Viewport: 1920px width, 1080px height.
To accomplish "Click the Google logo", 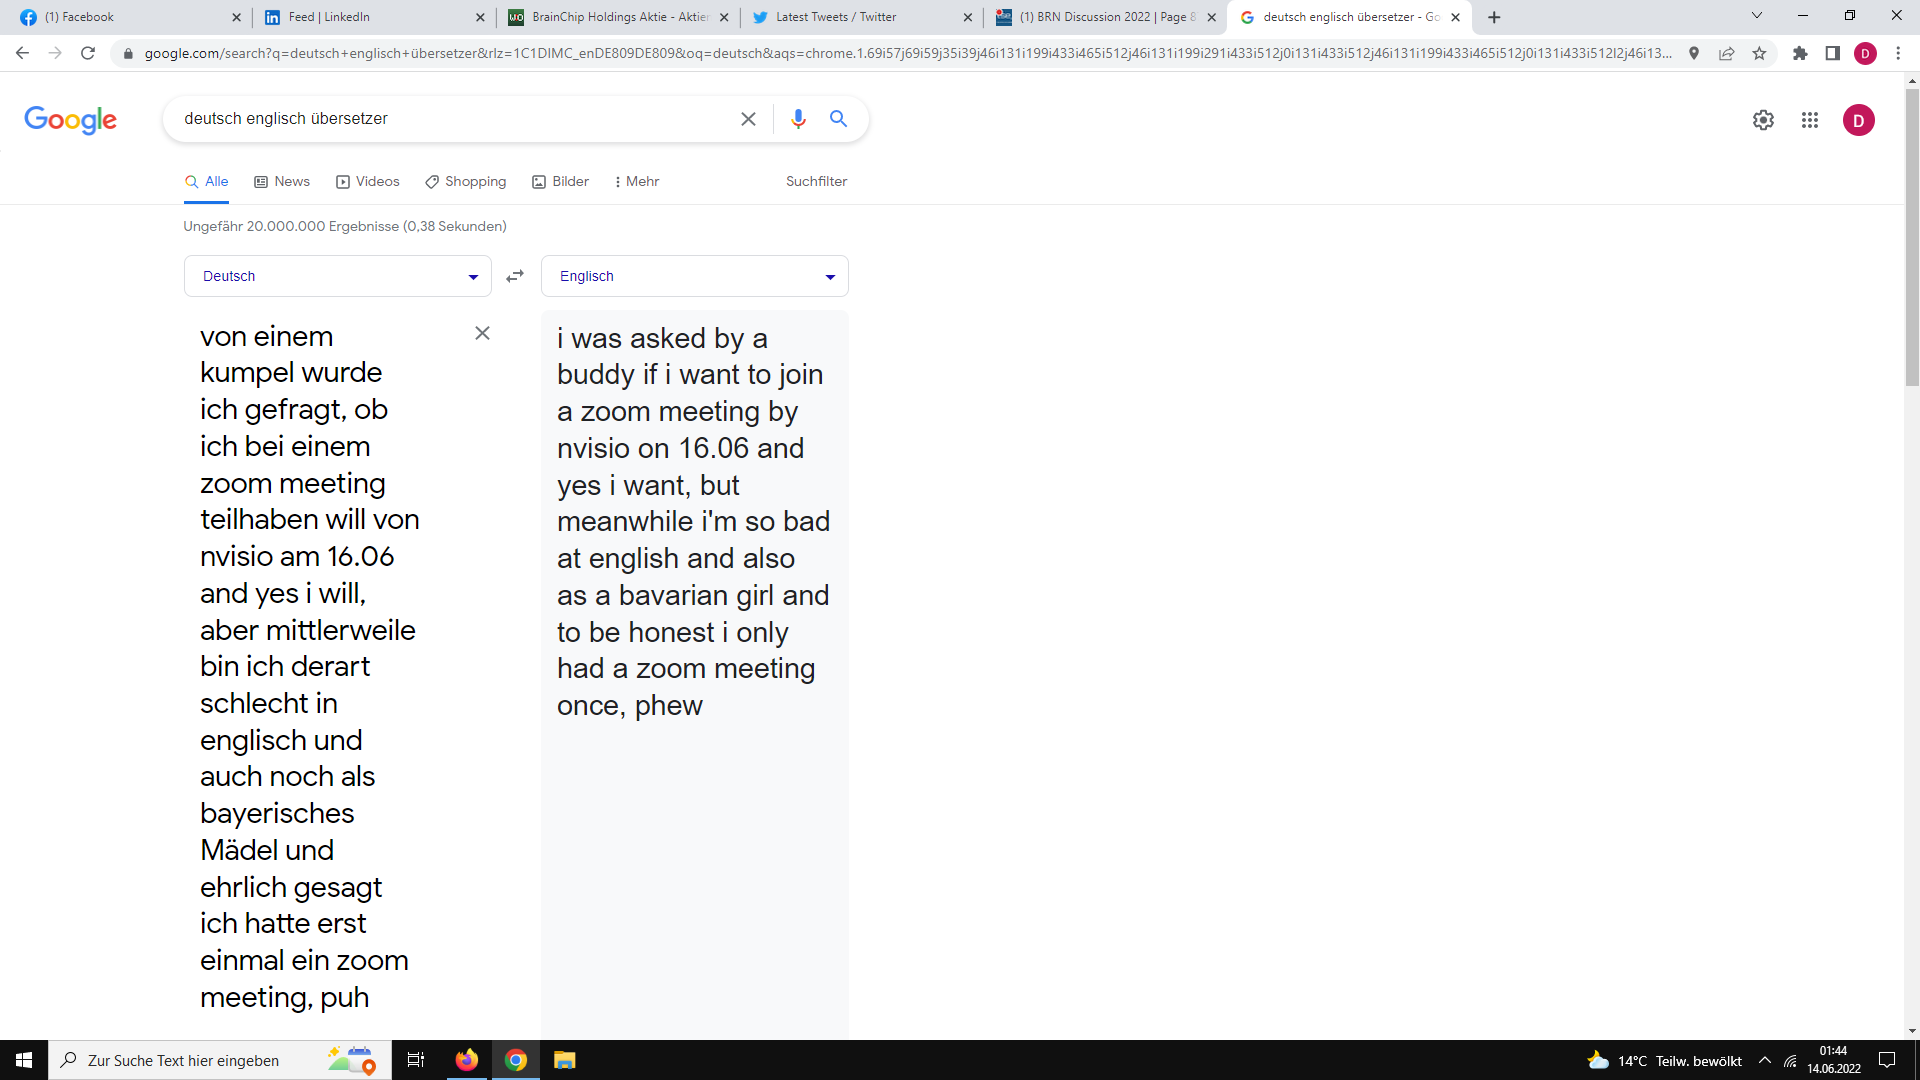I will click(70, 119).
